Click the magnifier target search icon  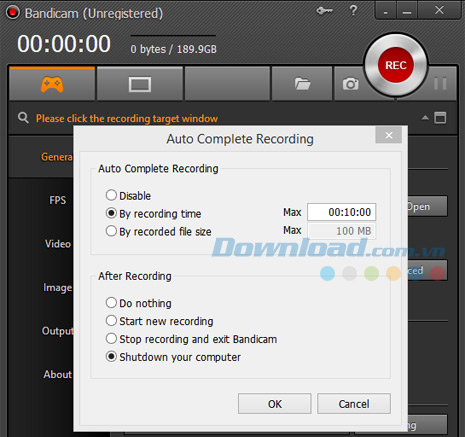pos(23,118)
